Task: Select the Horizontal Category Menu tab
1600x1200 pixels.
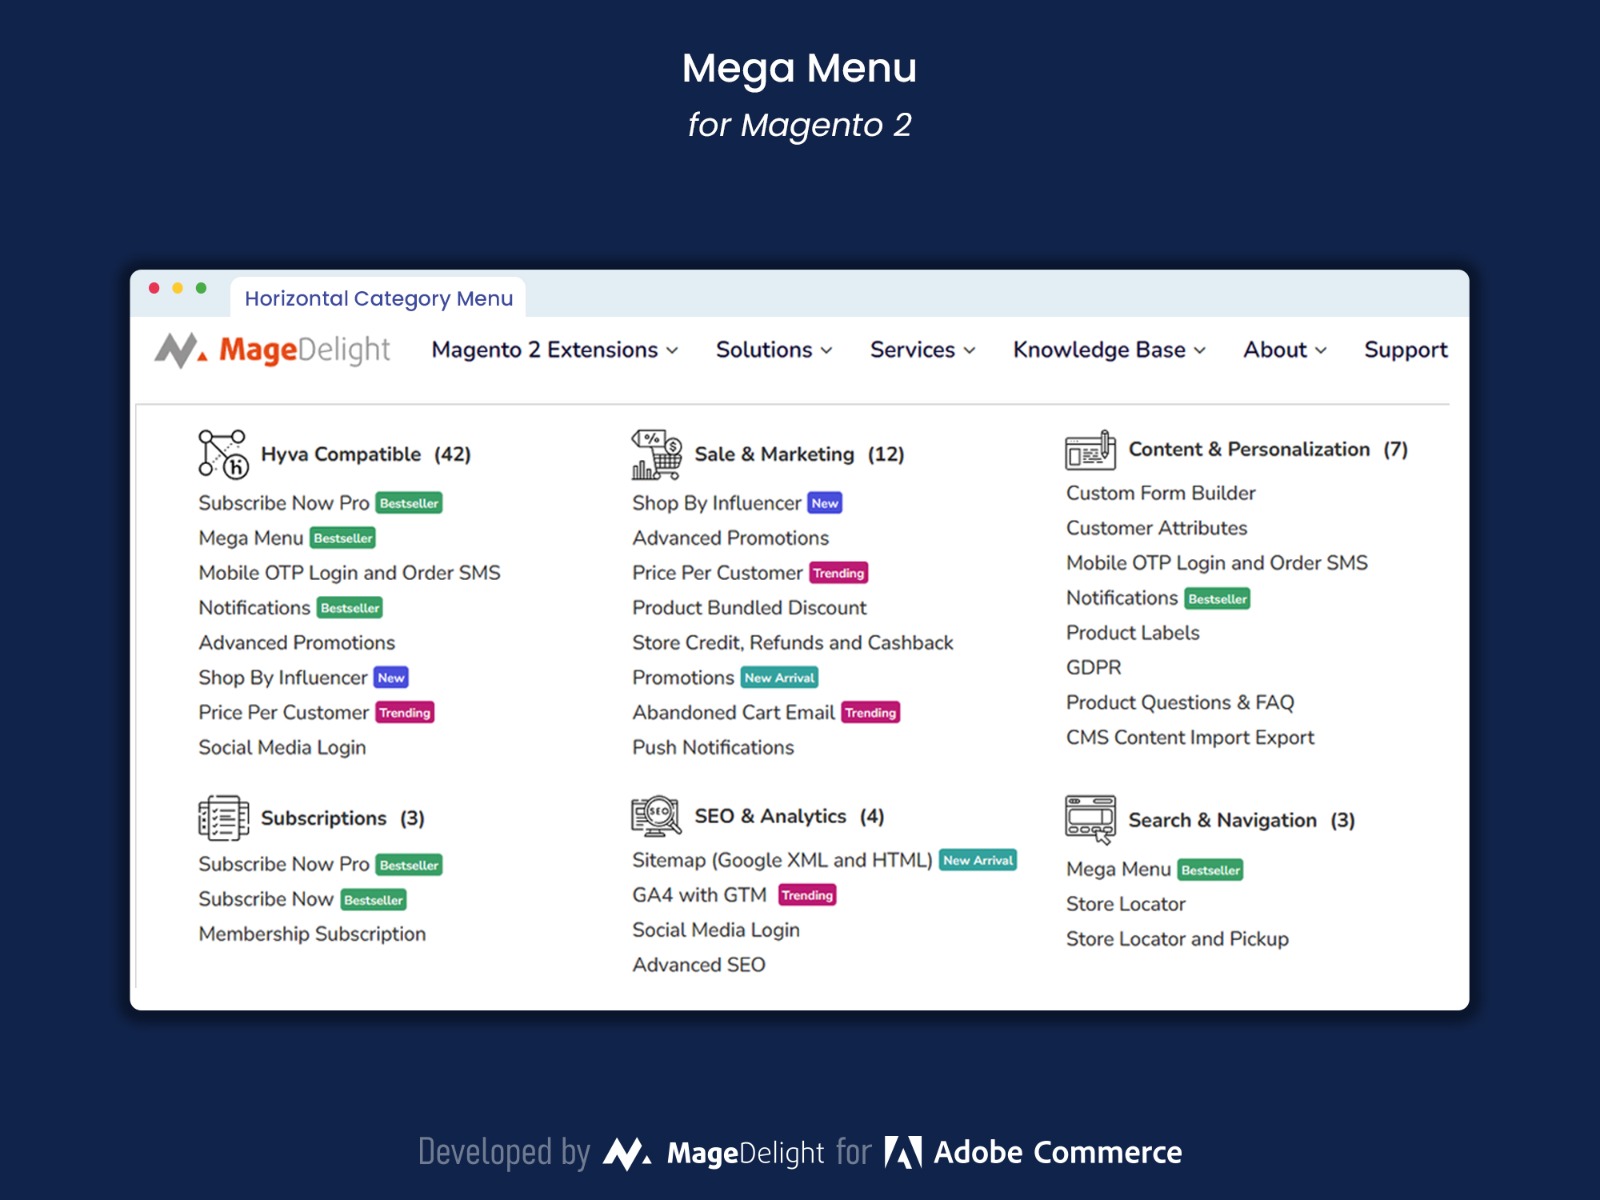Action: pos(378,298)
